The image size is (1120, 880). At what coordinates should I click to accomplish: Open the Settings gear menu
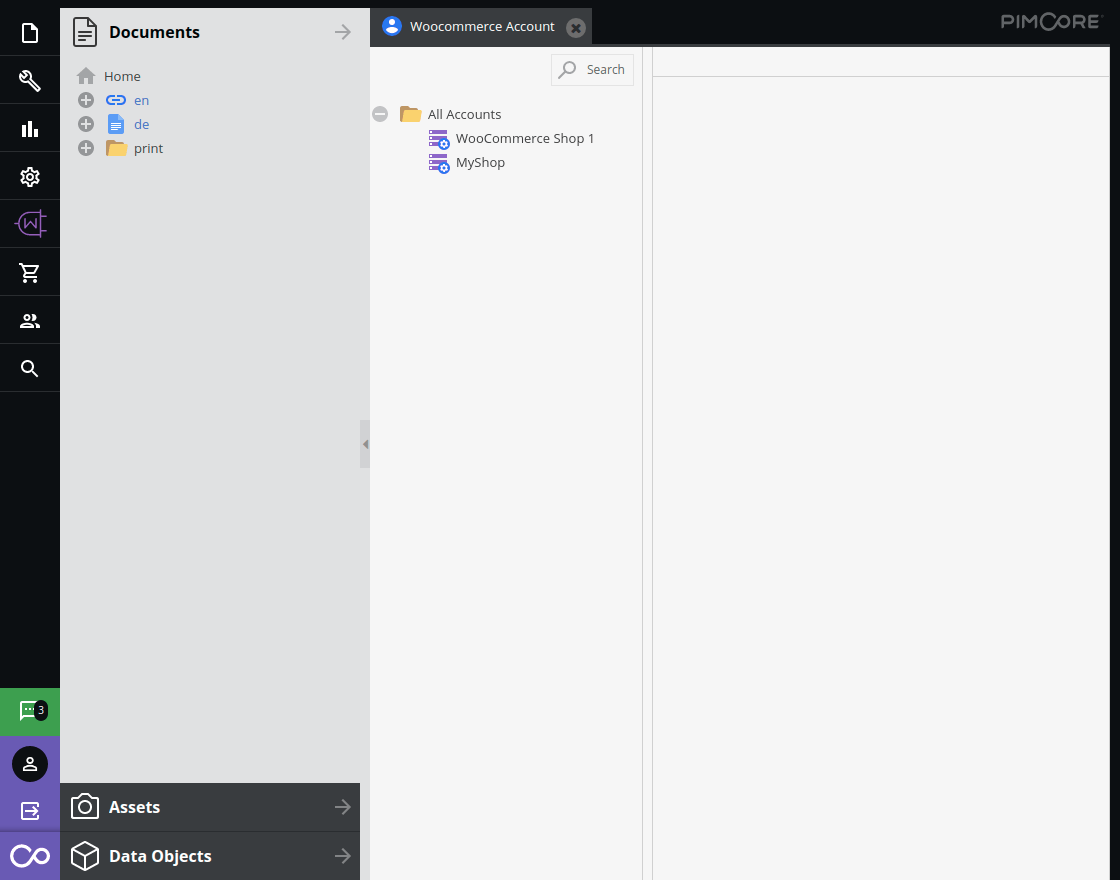(30, 177)
